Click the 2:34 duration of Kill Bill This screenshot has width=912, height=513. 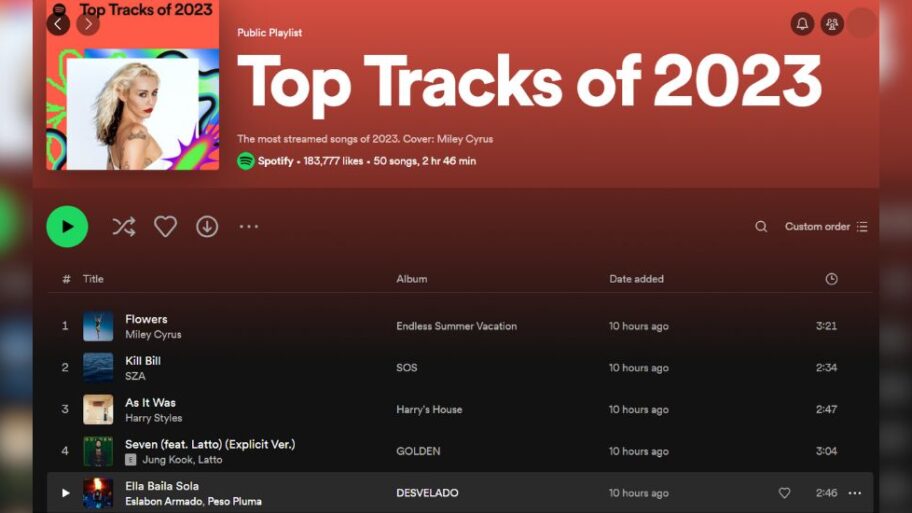pos(826,368)
